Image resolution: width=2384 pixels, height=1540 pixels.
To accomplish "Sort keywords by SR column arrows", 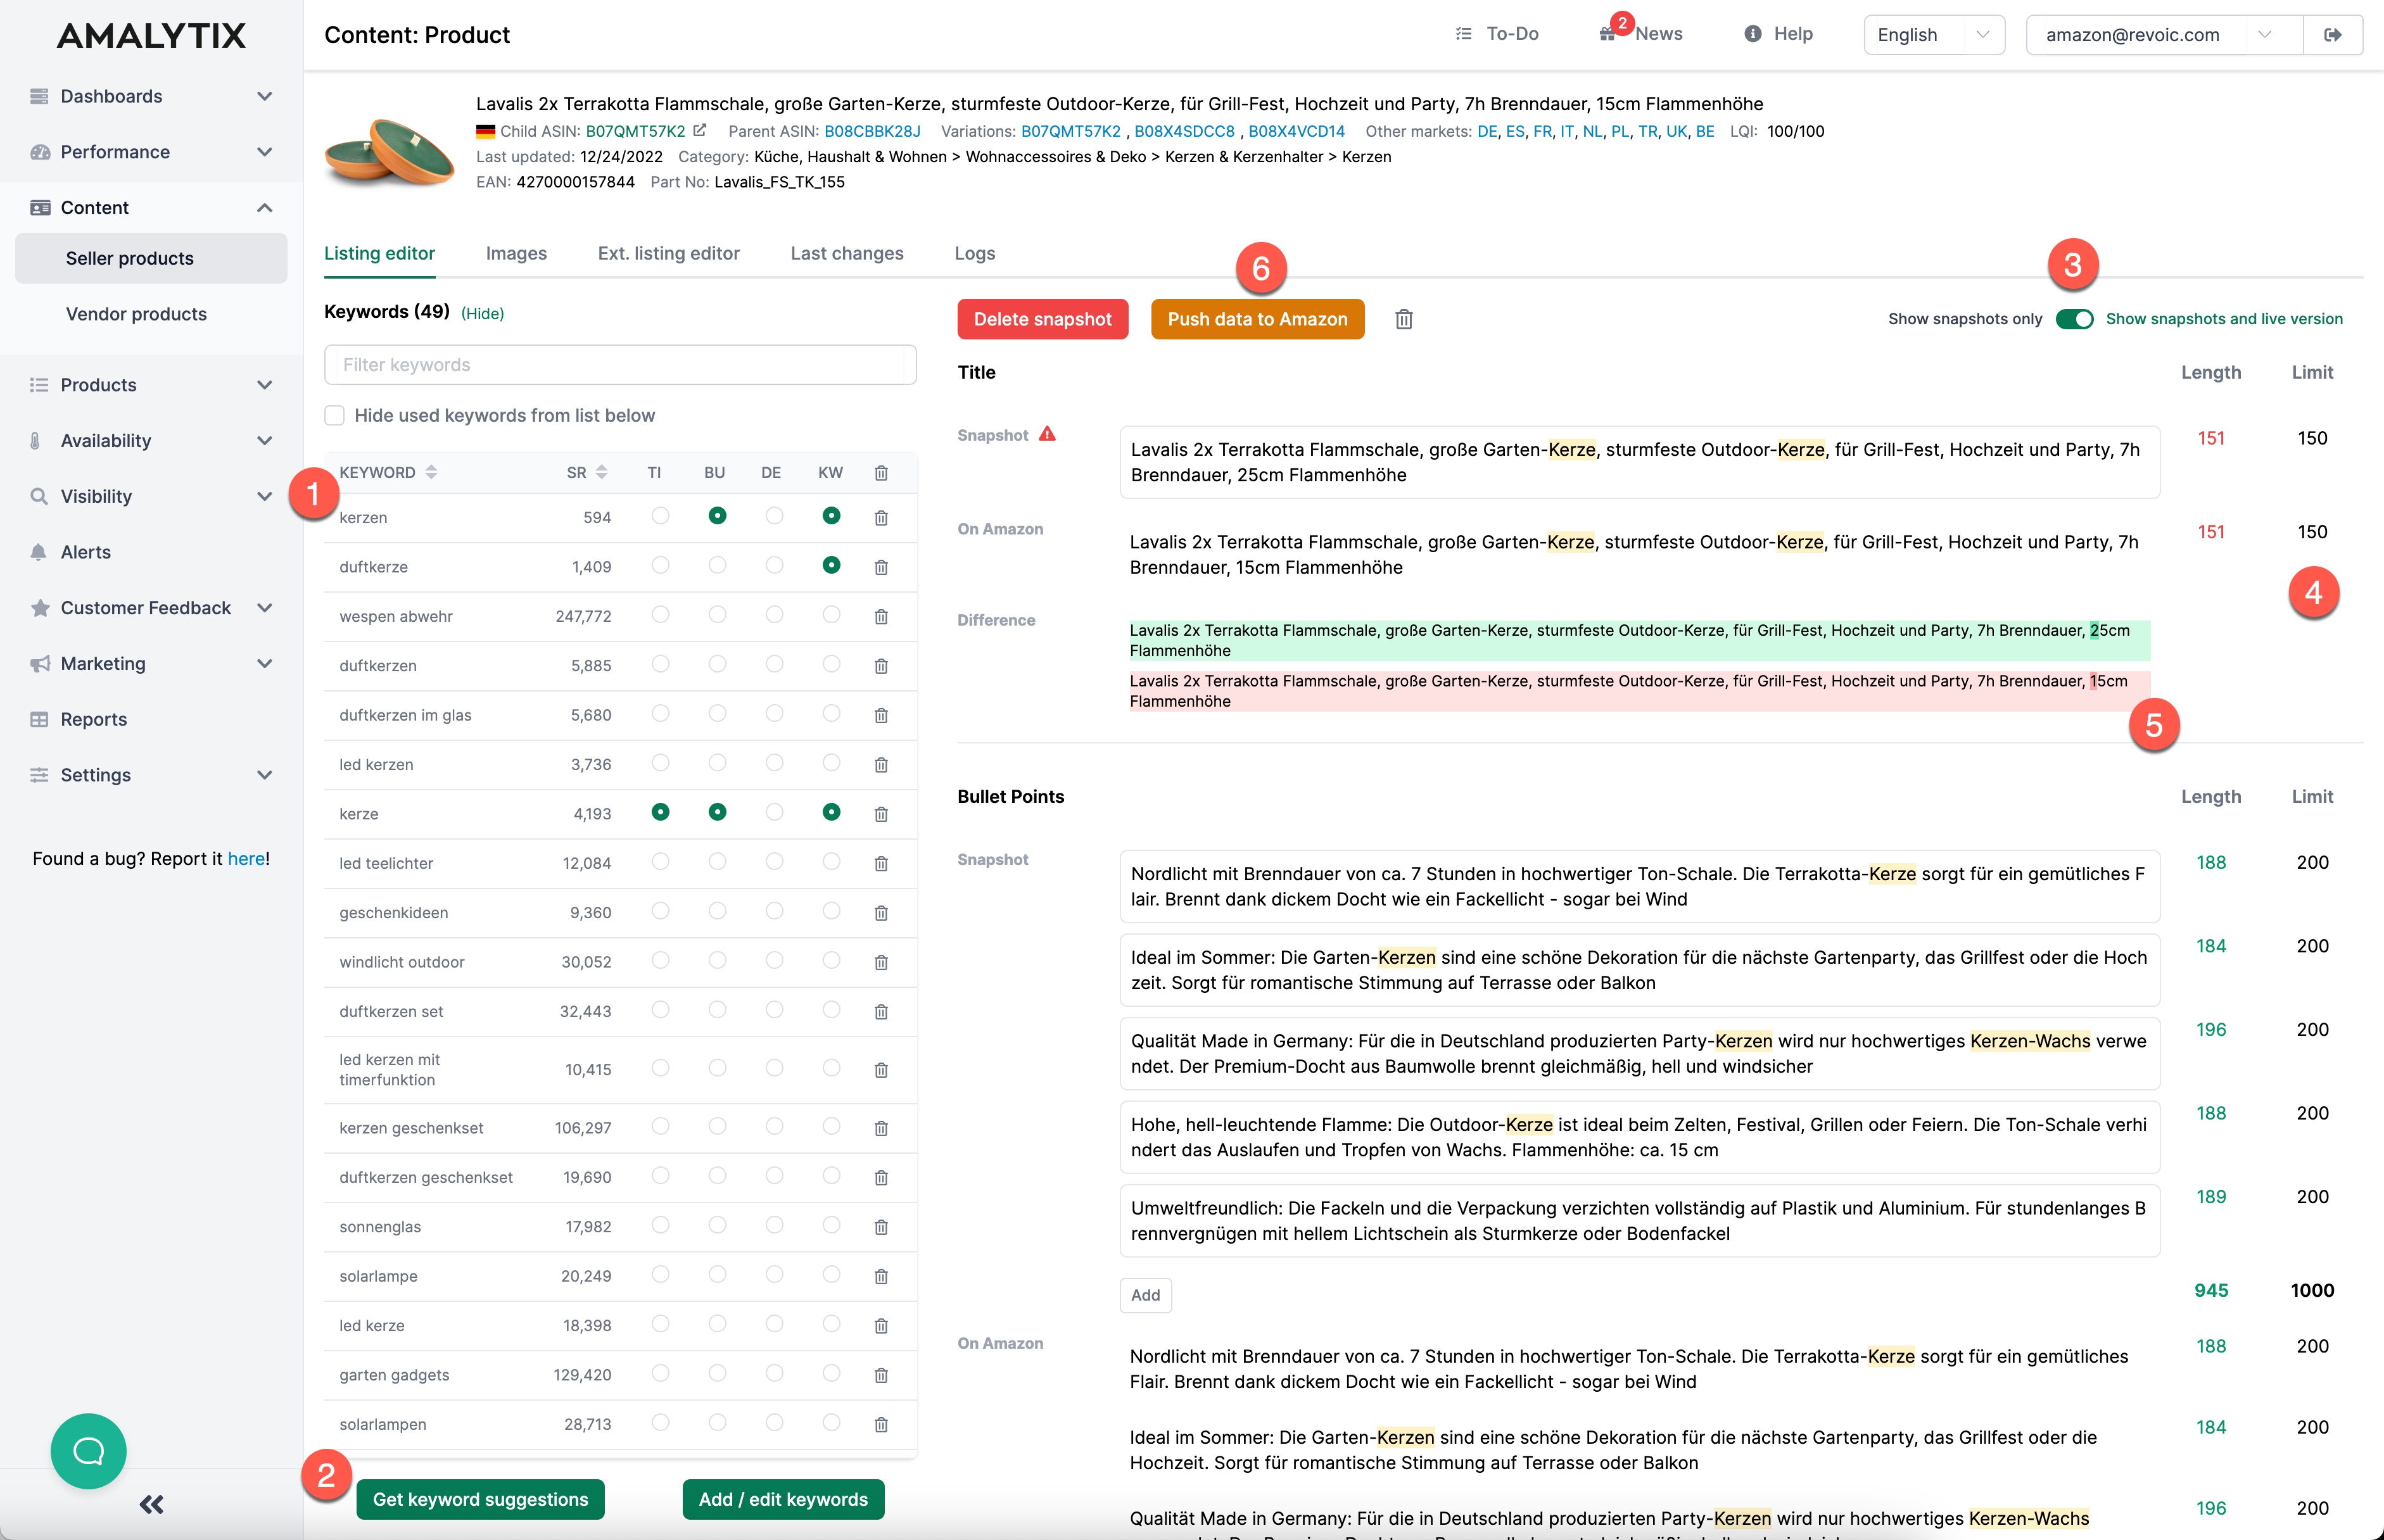I will [x=602, y=472].
